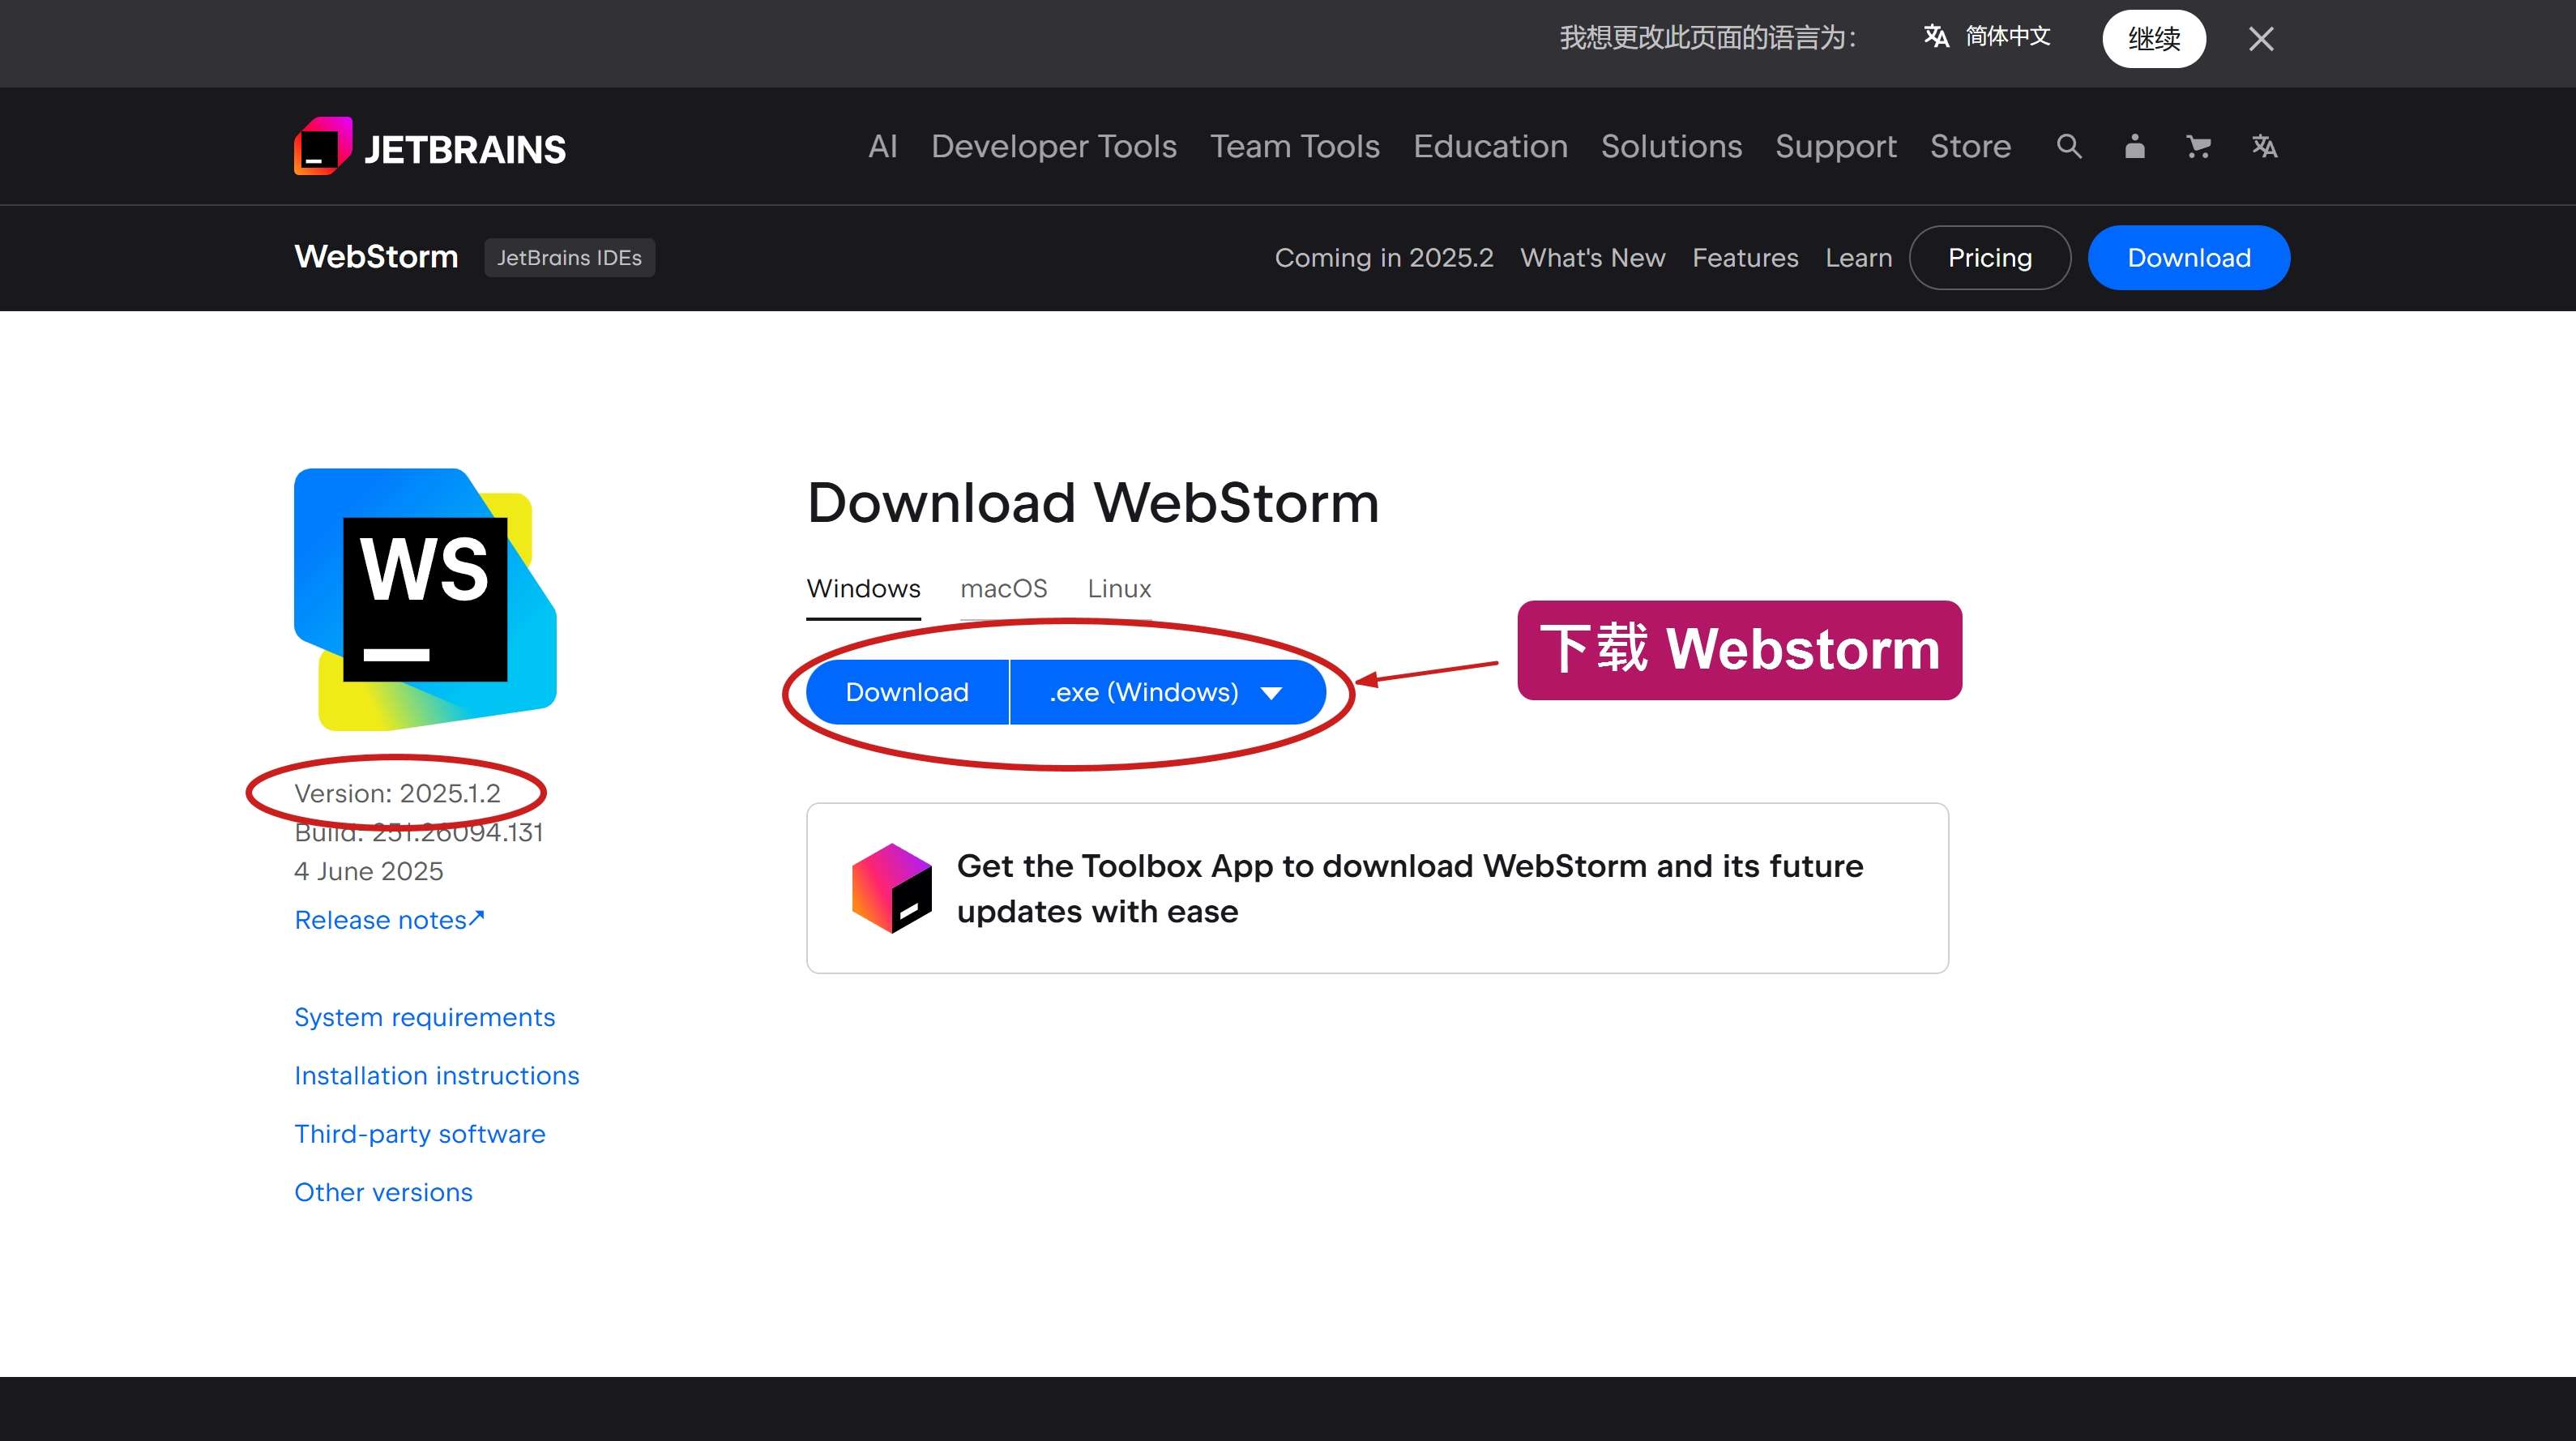2576x1441 pixels.
Task: Open the Developer Tools menu
Action: [x=1054, y=147]
